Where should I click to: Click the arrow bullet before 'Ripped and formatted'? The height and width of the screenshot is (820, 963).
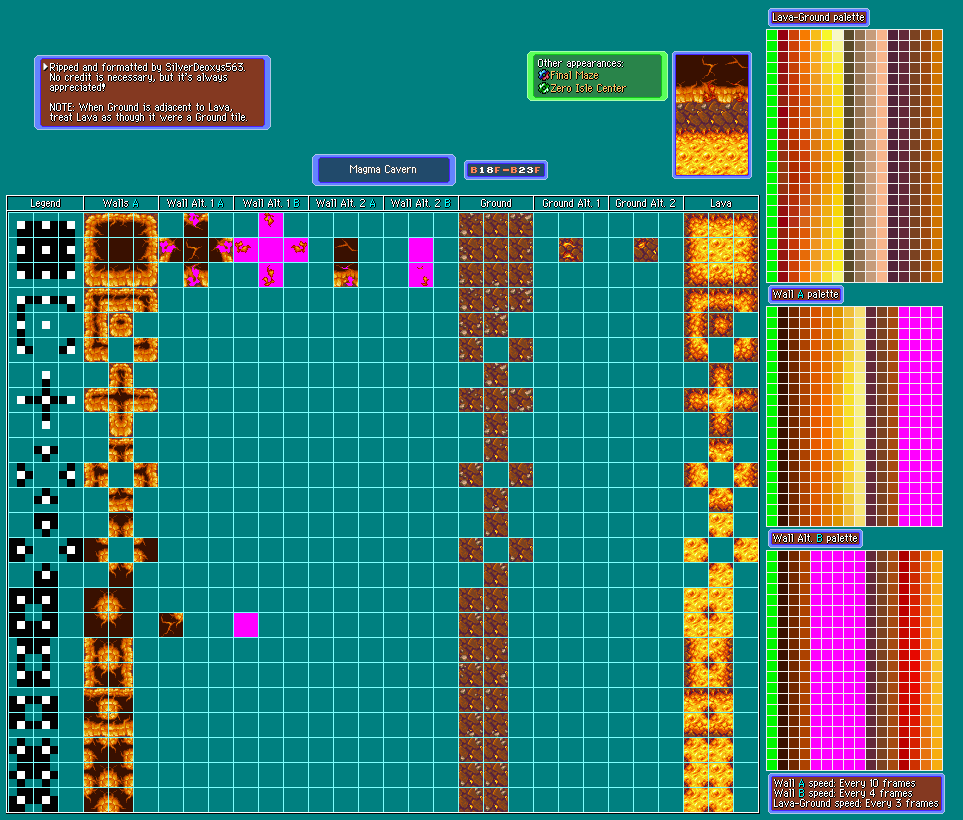pos(45,66)
